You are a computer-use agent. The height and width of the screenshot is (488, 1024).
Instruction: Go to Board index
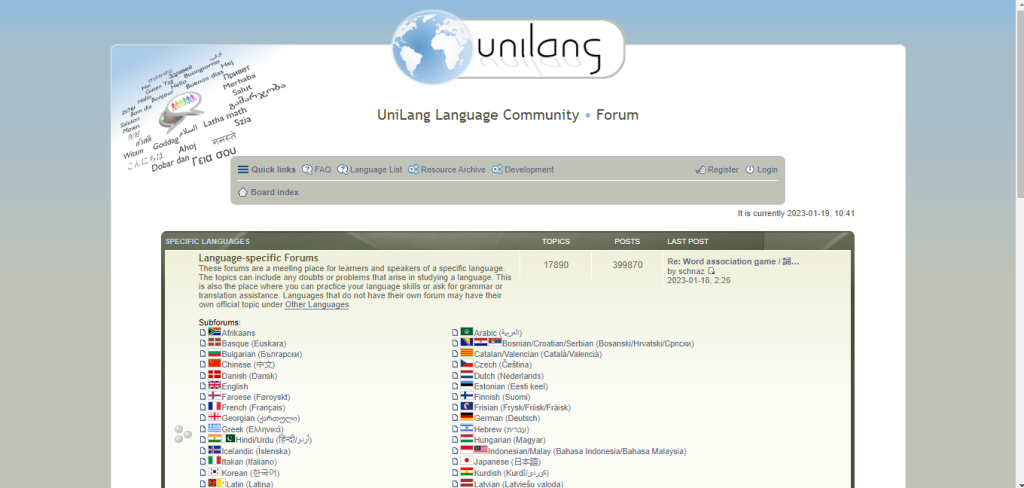click(268, 192)
